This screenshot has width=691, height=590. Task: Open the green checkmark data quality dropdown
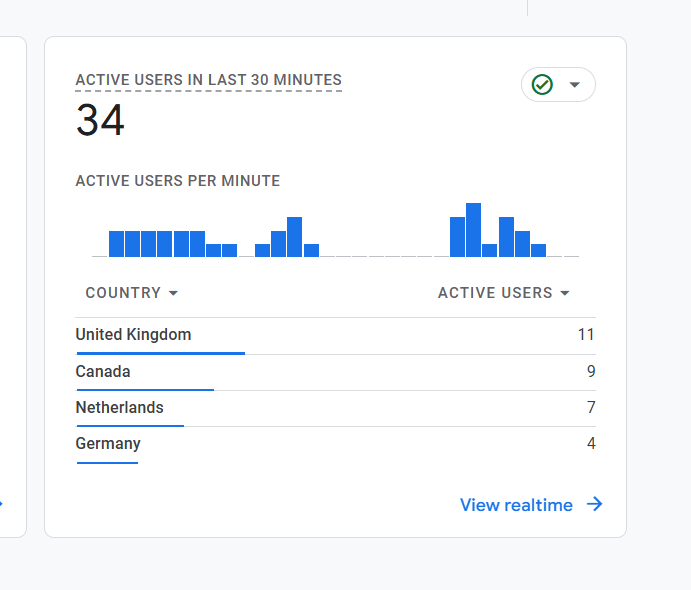558,85
